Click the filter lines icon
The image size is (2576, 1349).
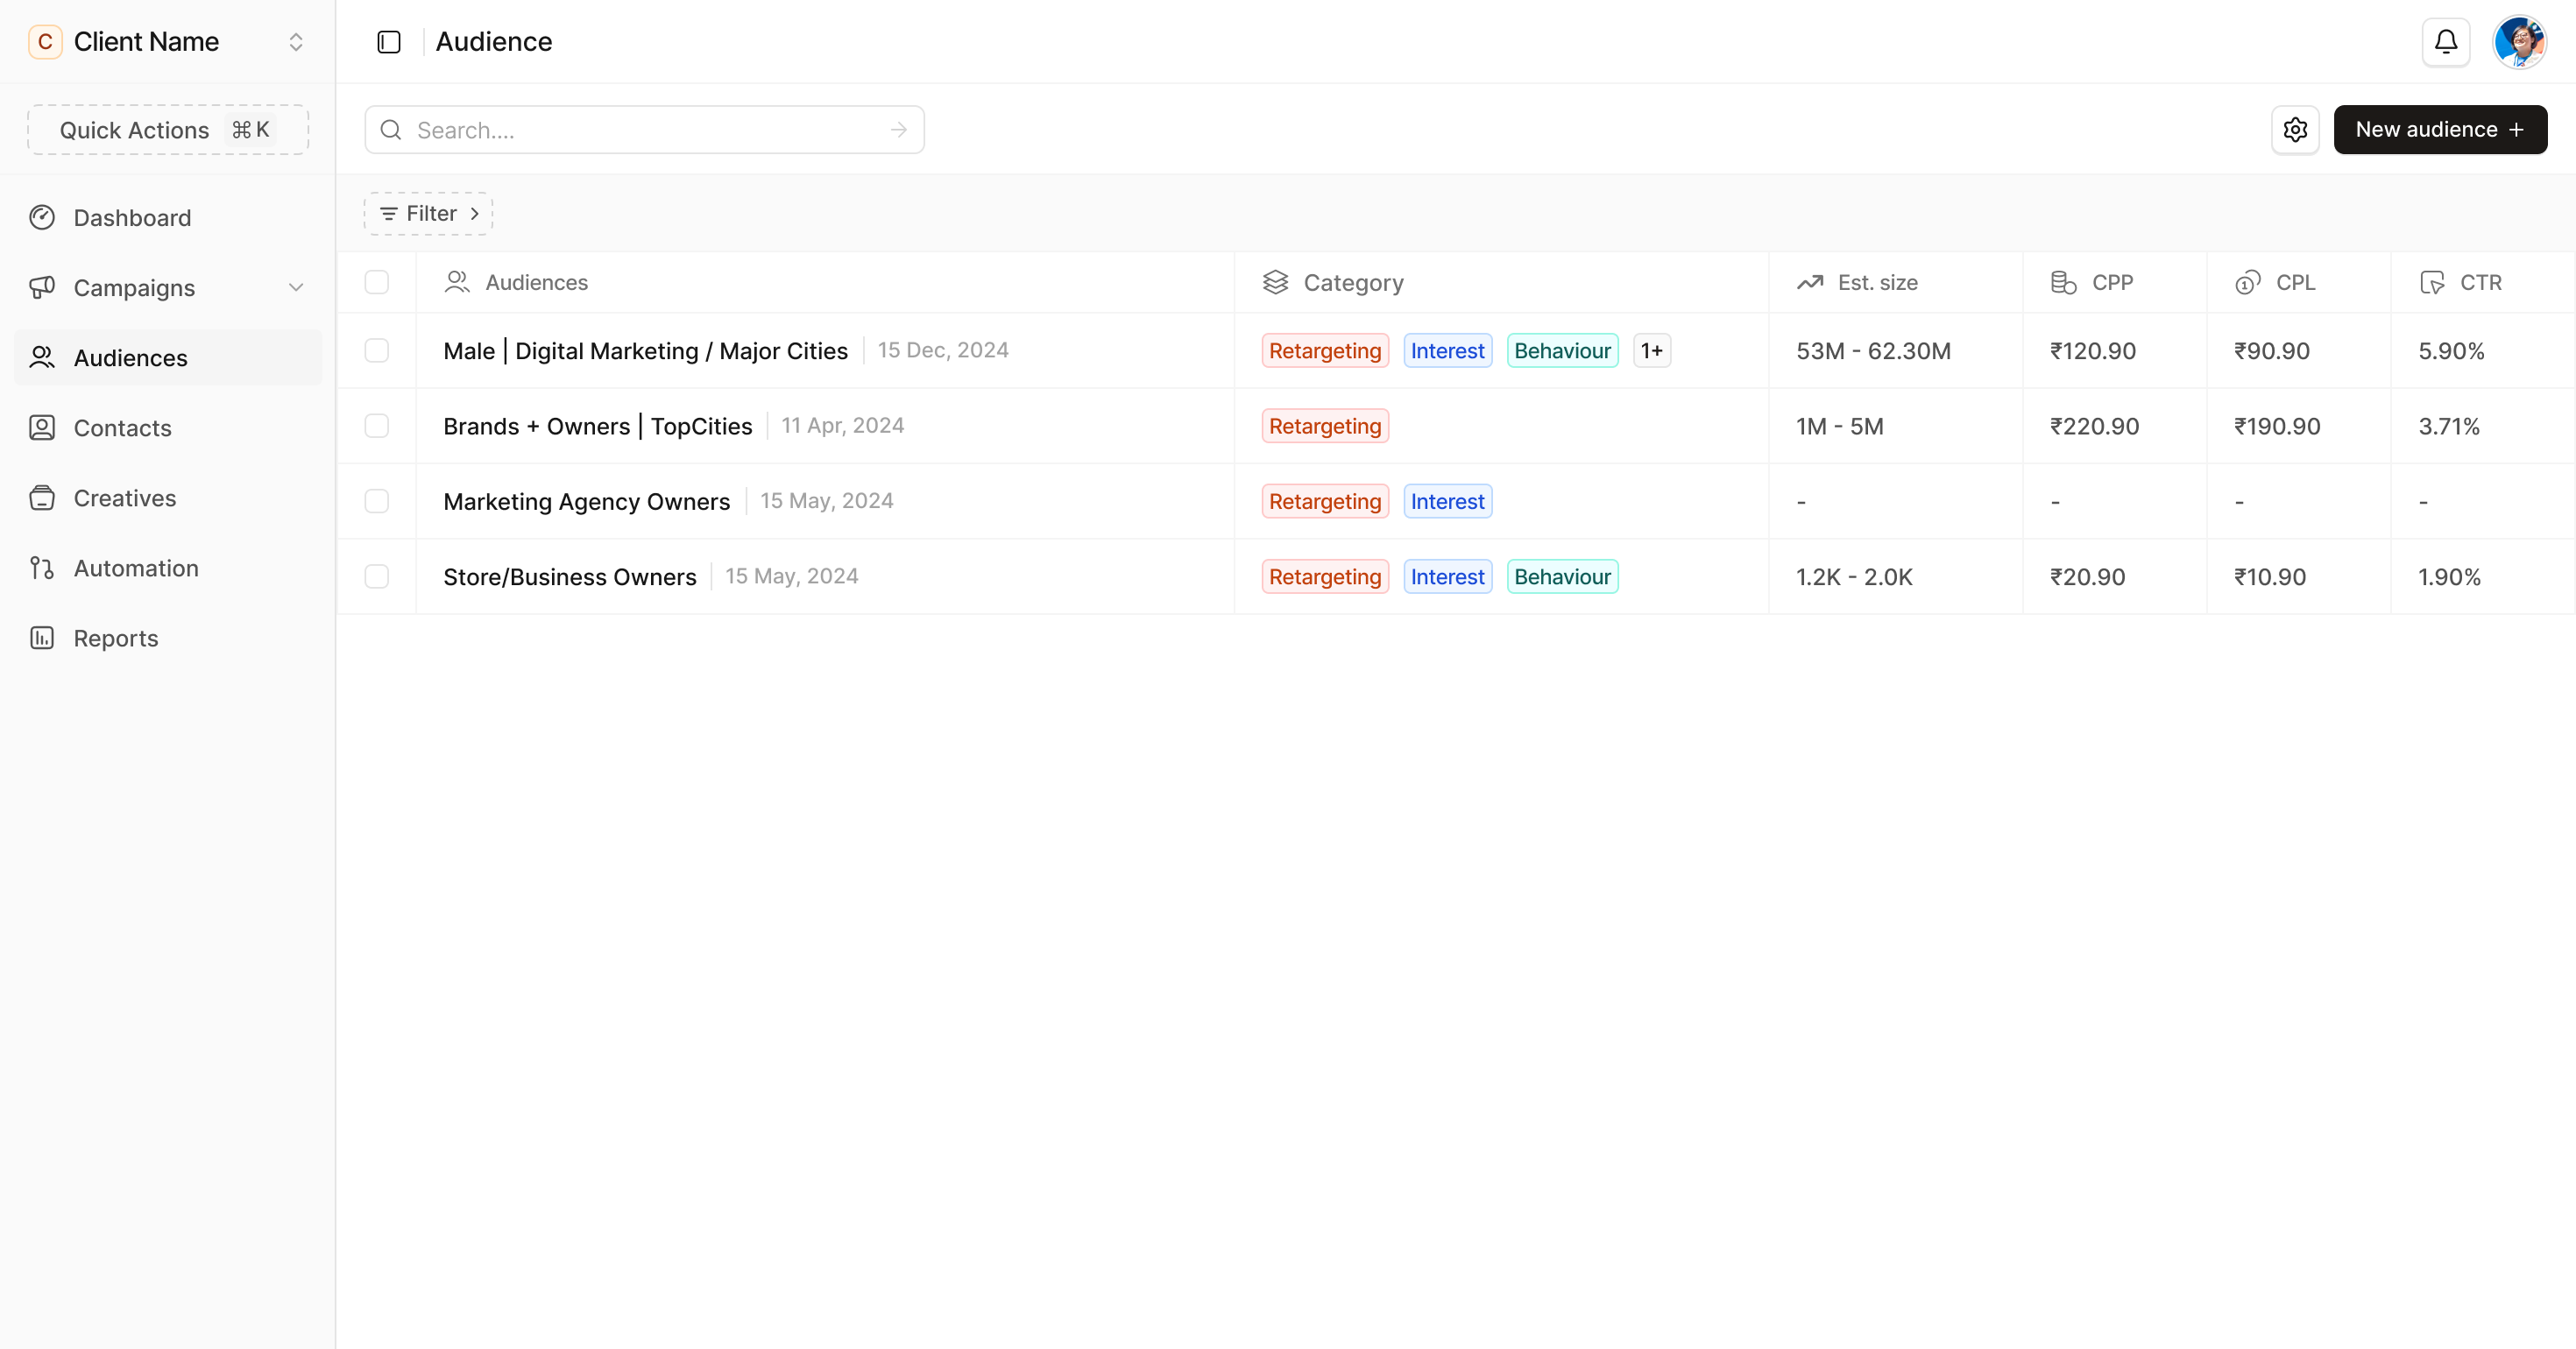click(389, 214)
